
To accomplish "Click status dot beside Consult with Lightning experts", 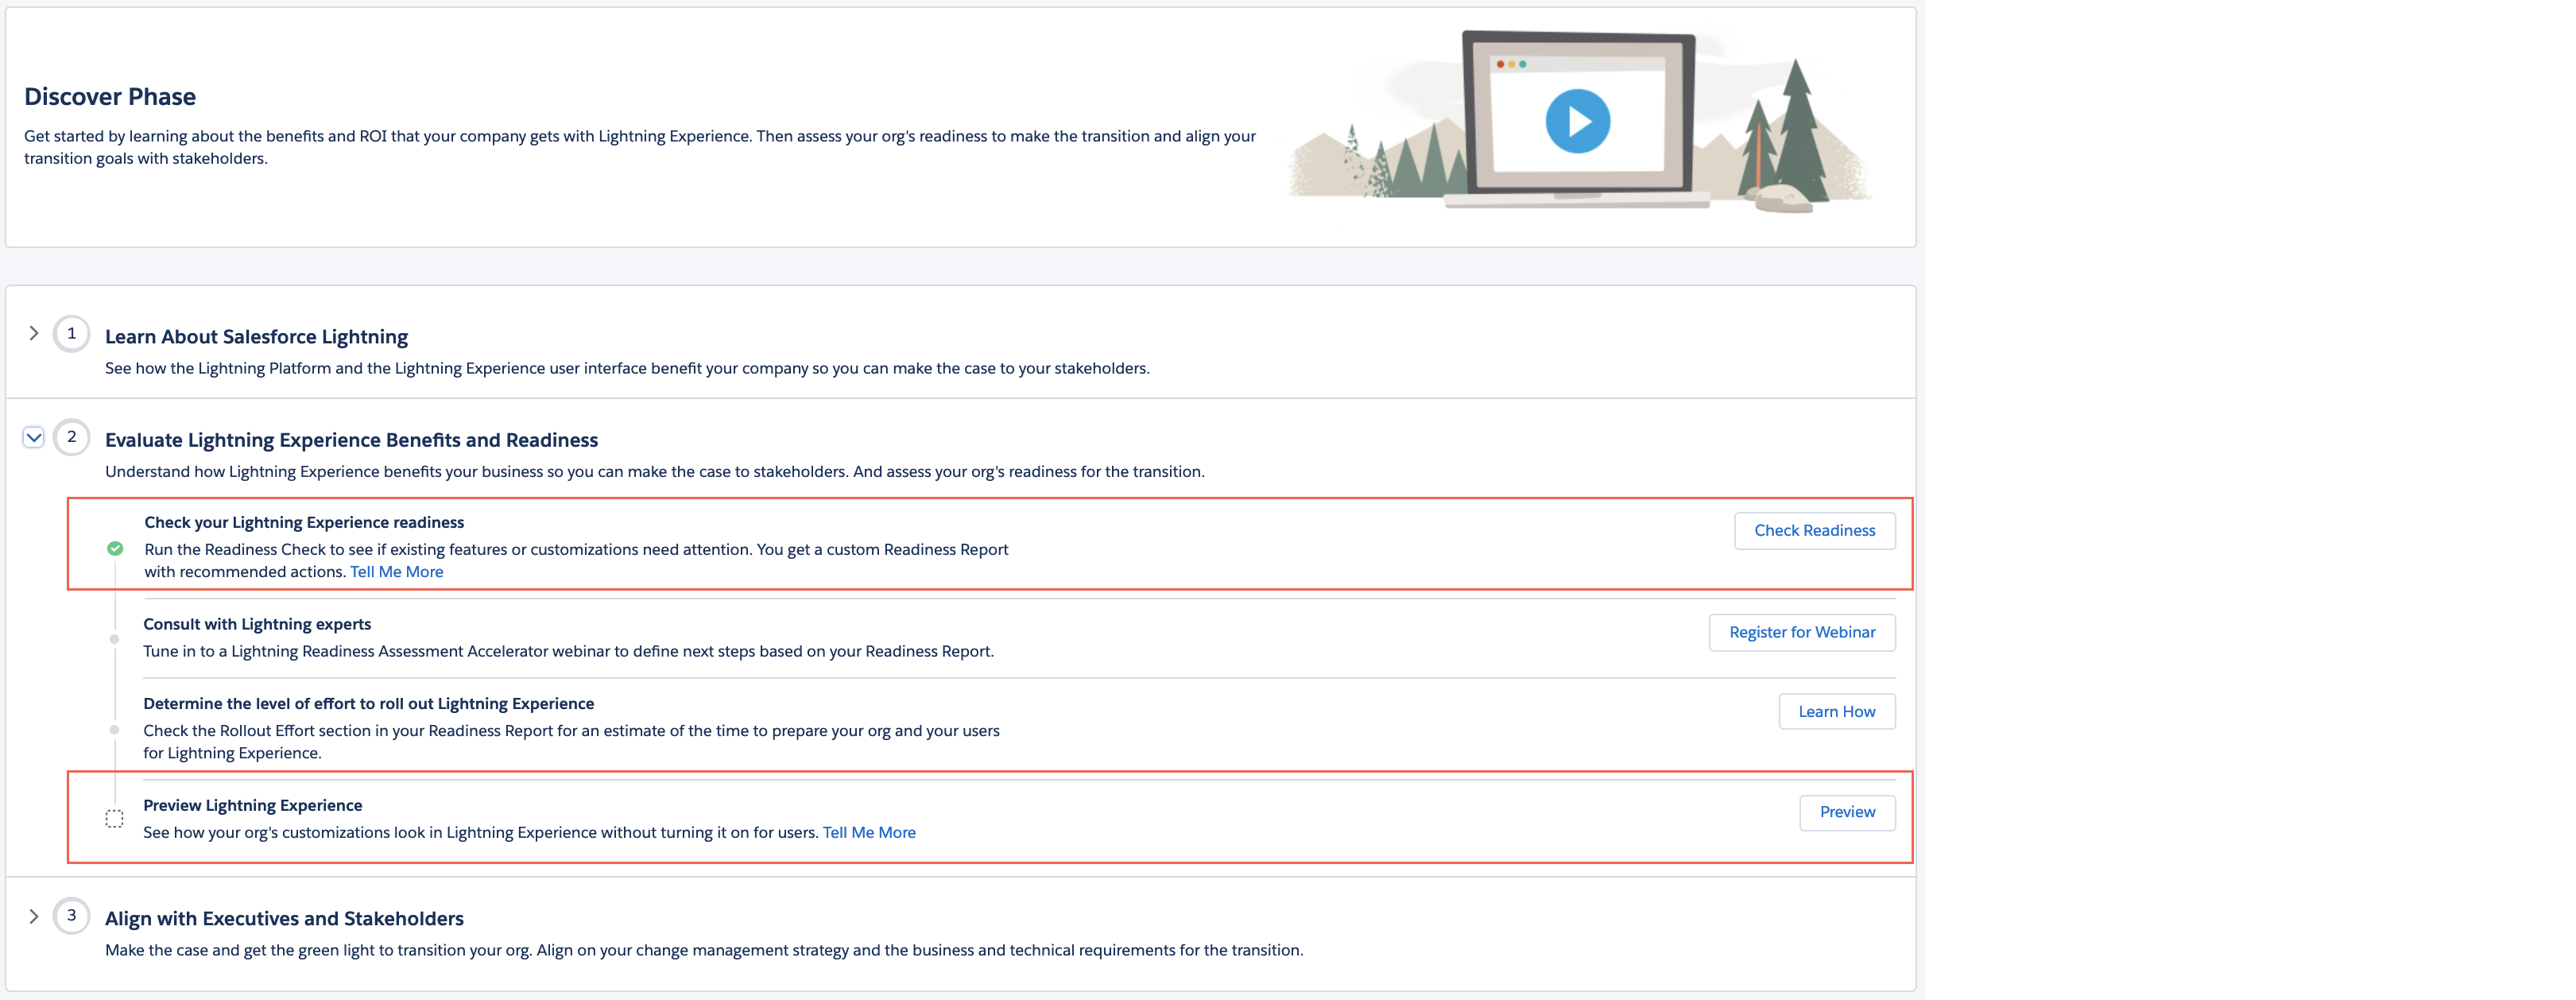I will point(114,639).
